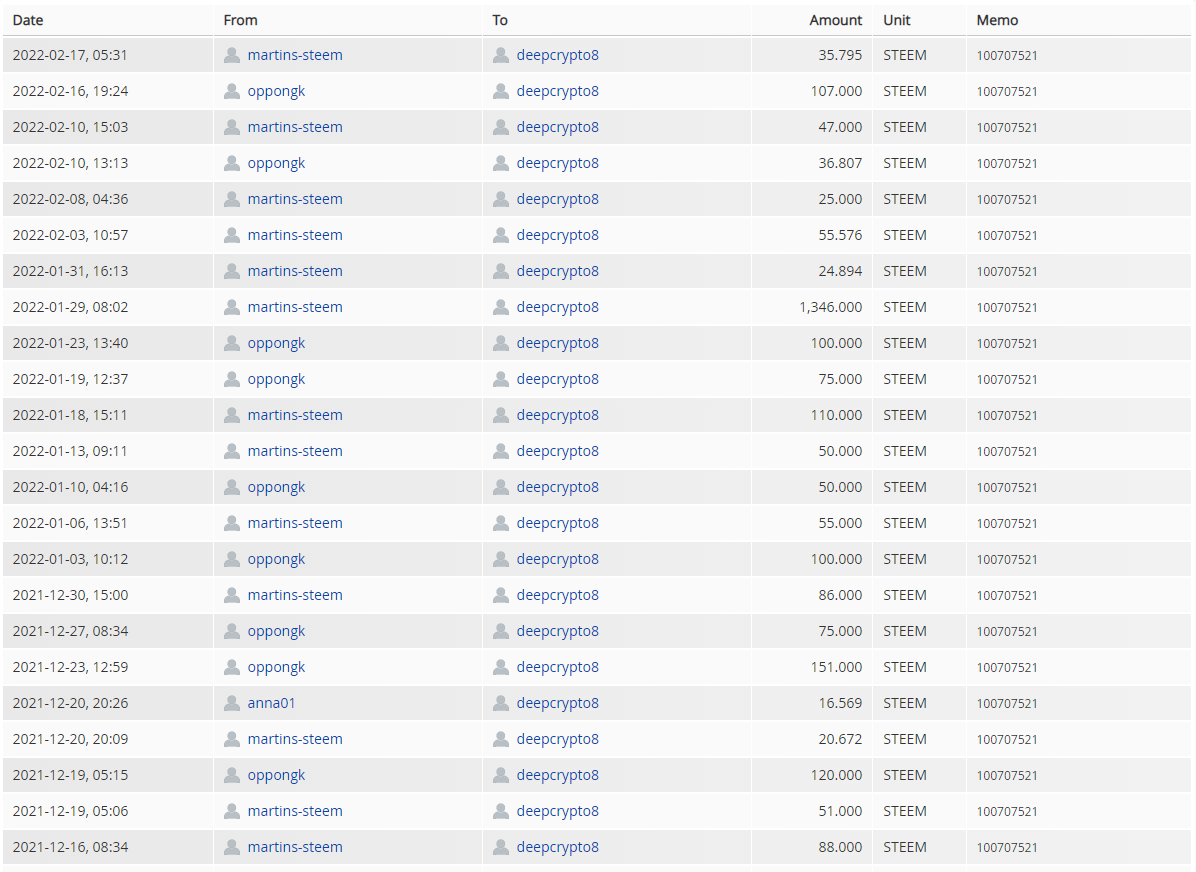Click the Amount column header
This screenshot has width=1196, height=872.
point(836,20)
